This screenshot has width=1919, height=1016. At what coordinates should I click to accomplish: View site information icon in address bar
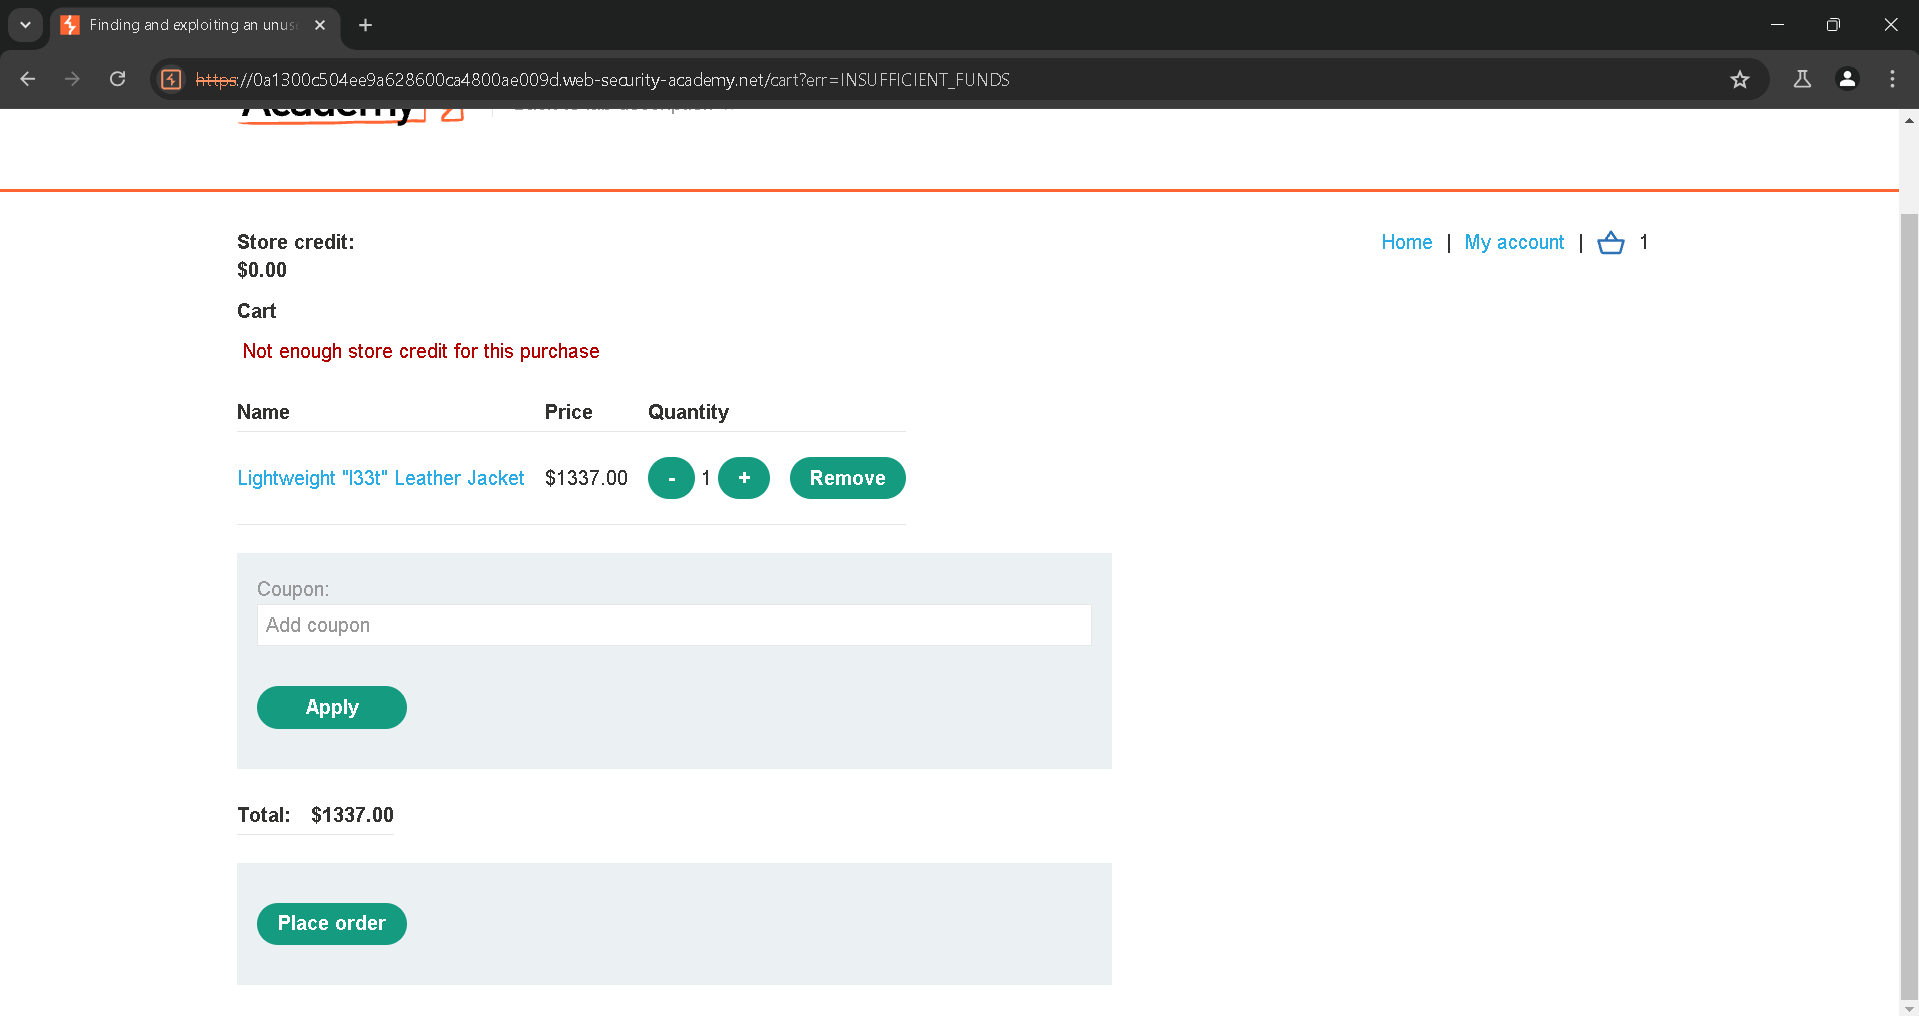(x=172, y=79)
